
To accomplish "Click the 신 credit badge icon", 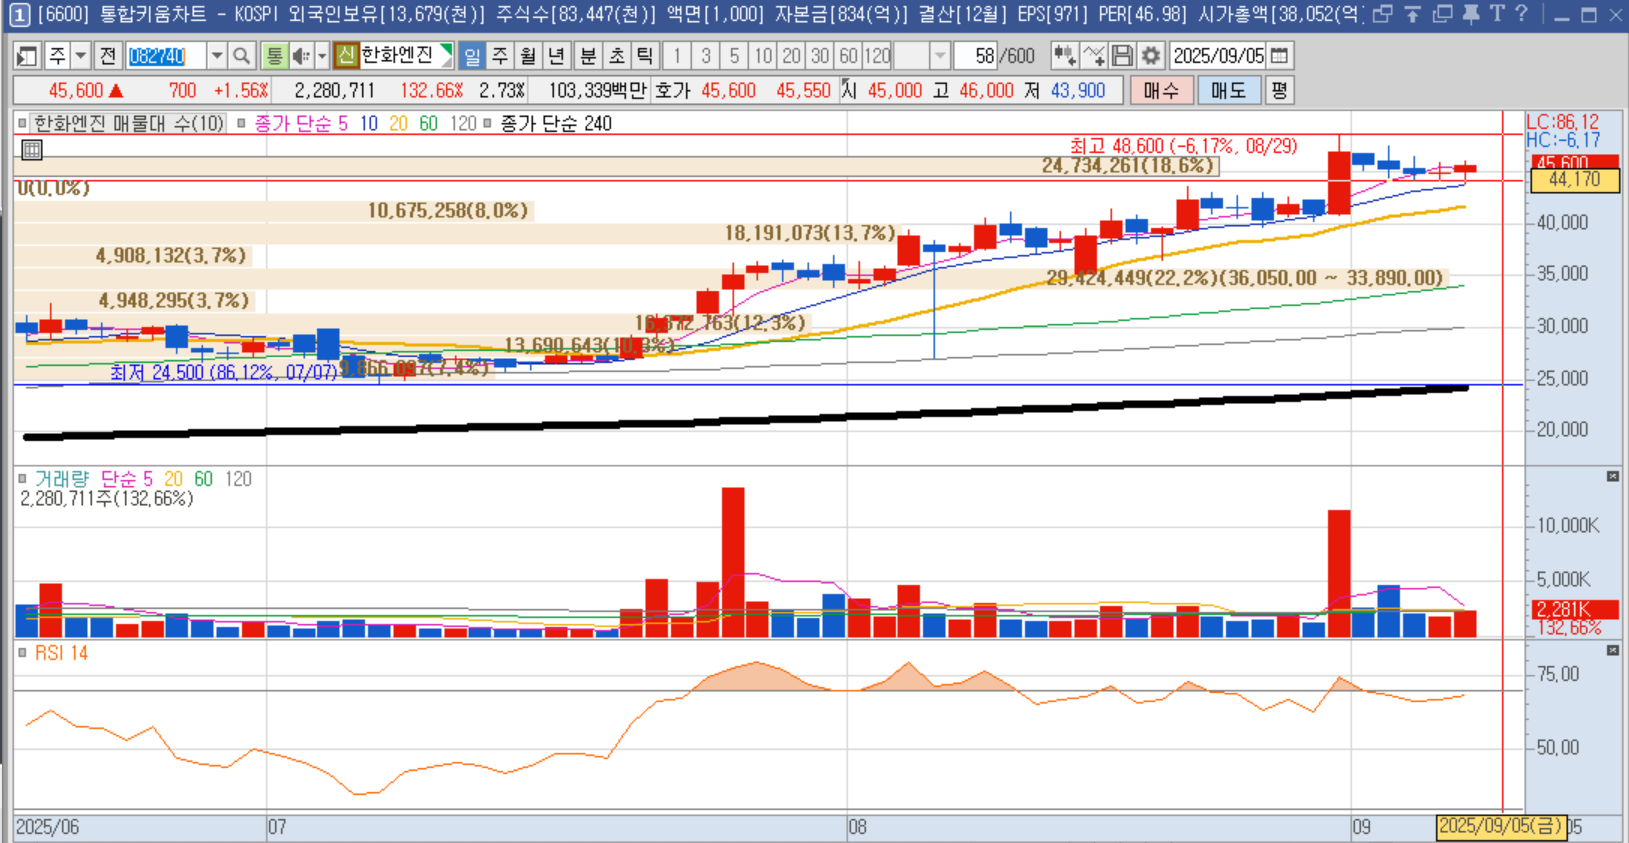I will [346, 56].
